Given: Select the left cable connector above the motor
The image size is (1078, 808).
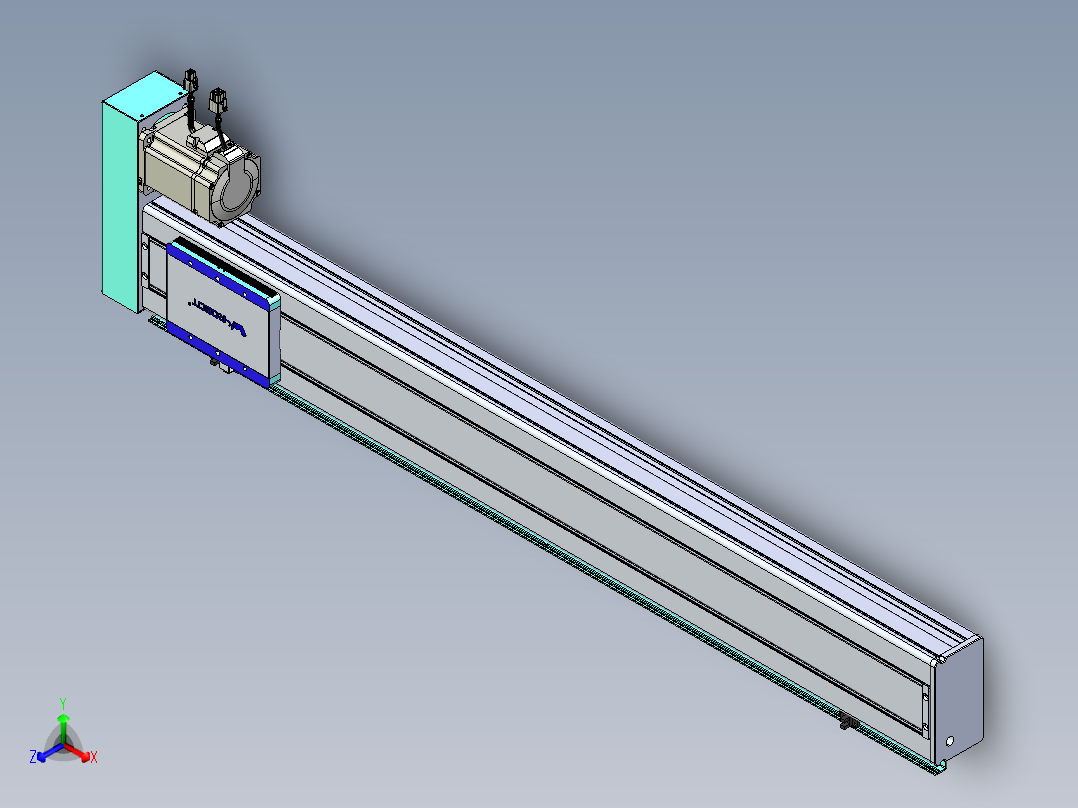Looking at the screenshot, I should point(190,78).
